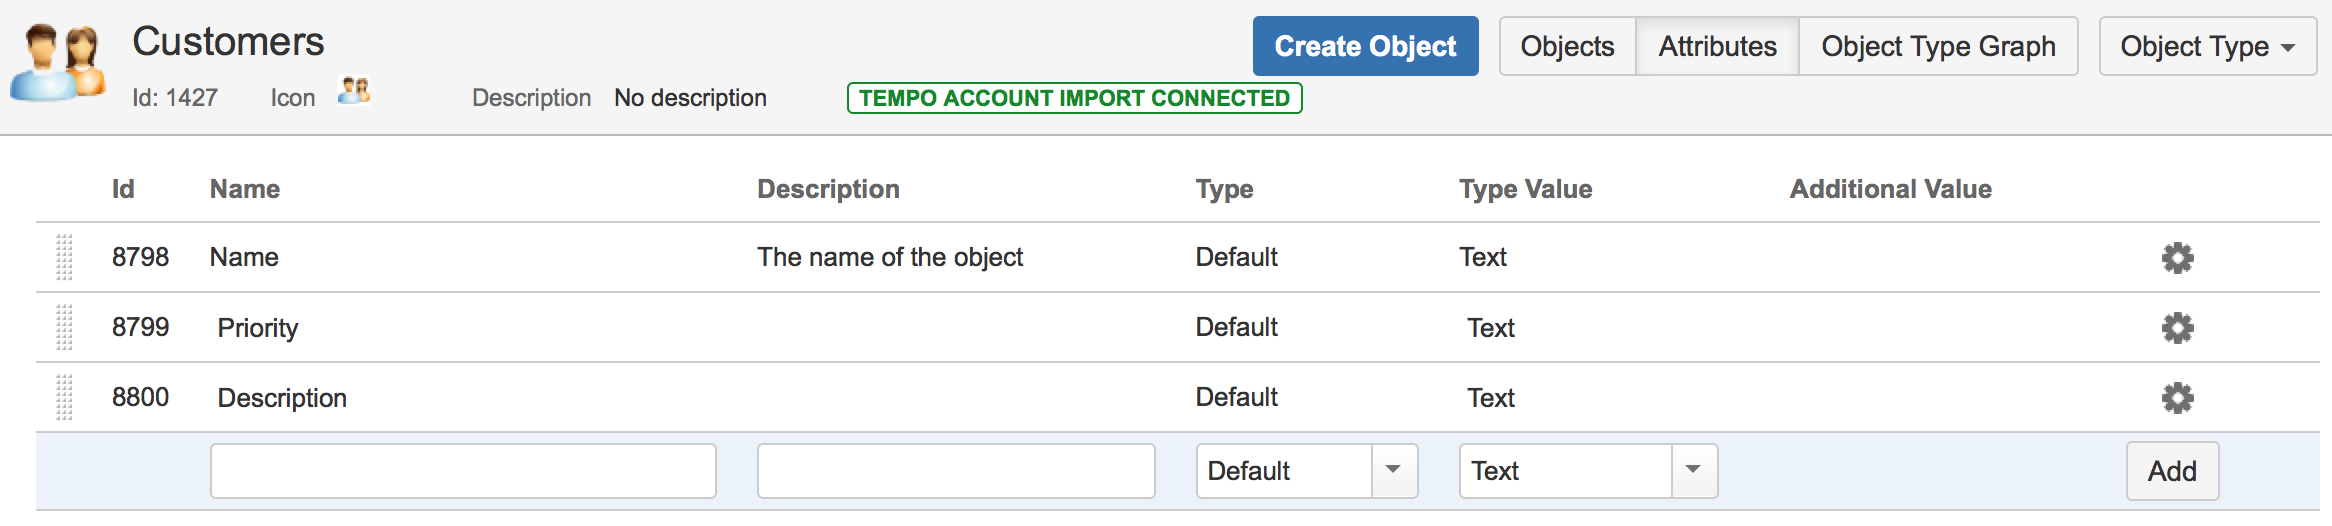Focus the new attribute name field

(x=463, y=471)
